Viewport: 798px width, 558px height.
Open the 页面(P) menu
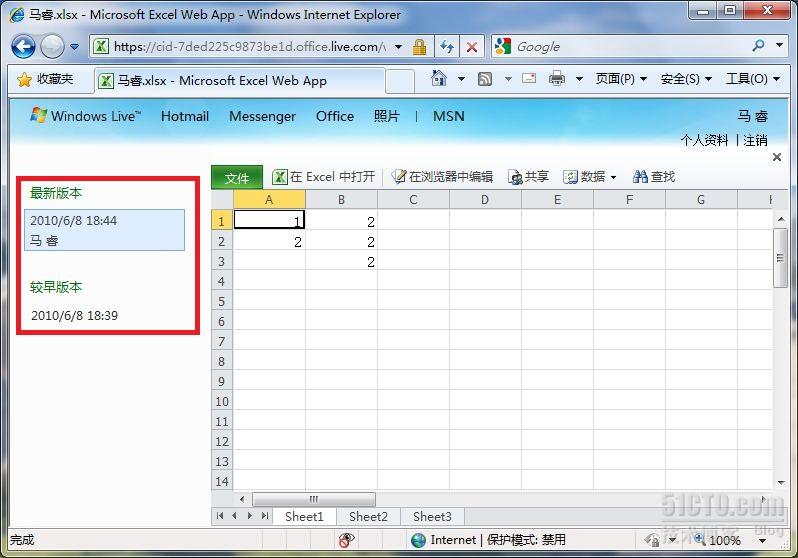(x=621, y=79)
